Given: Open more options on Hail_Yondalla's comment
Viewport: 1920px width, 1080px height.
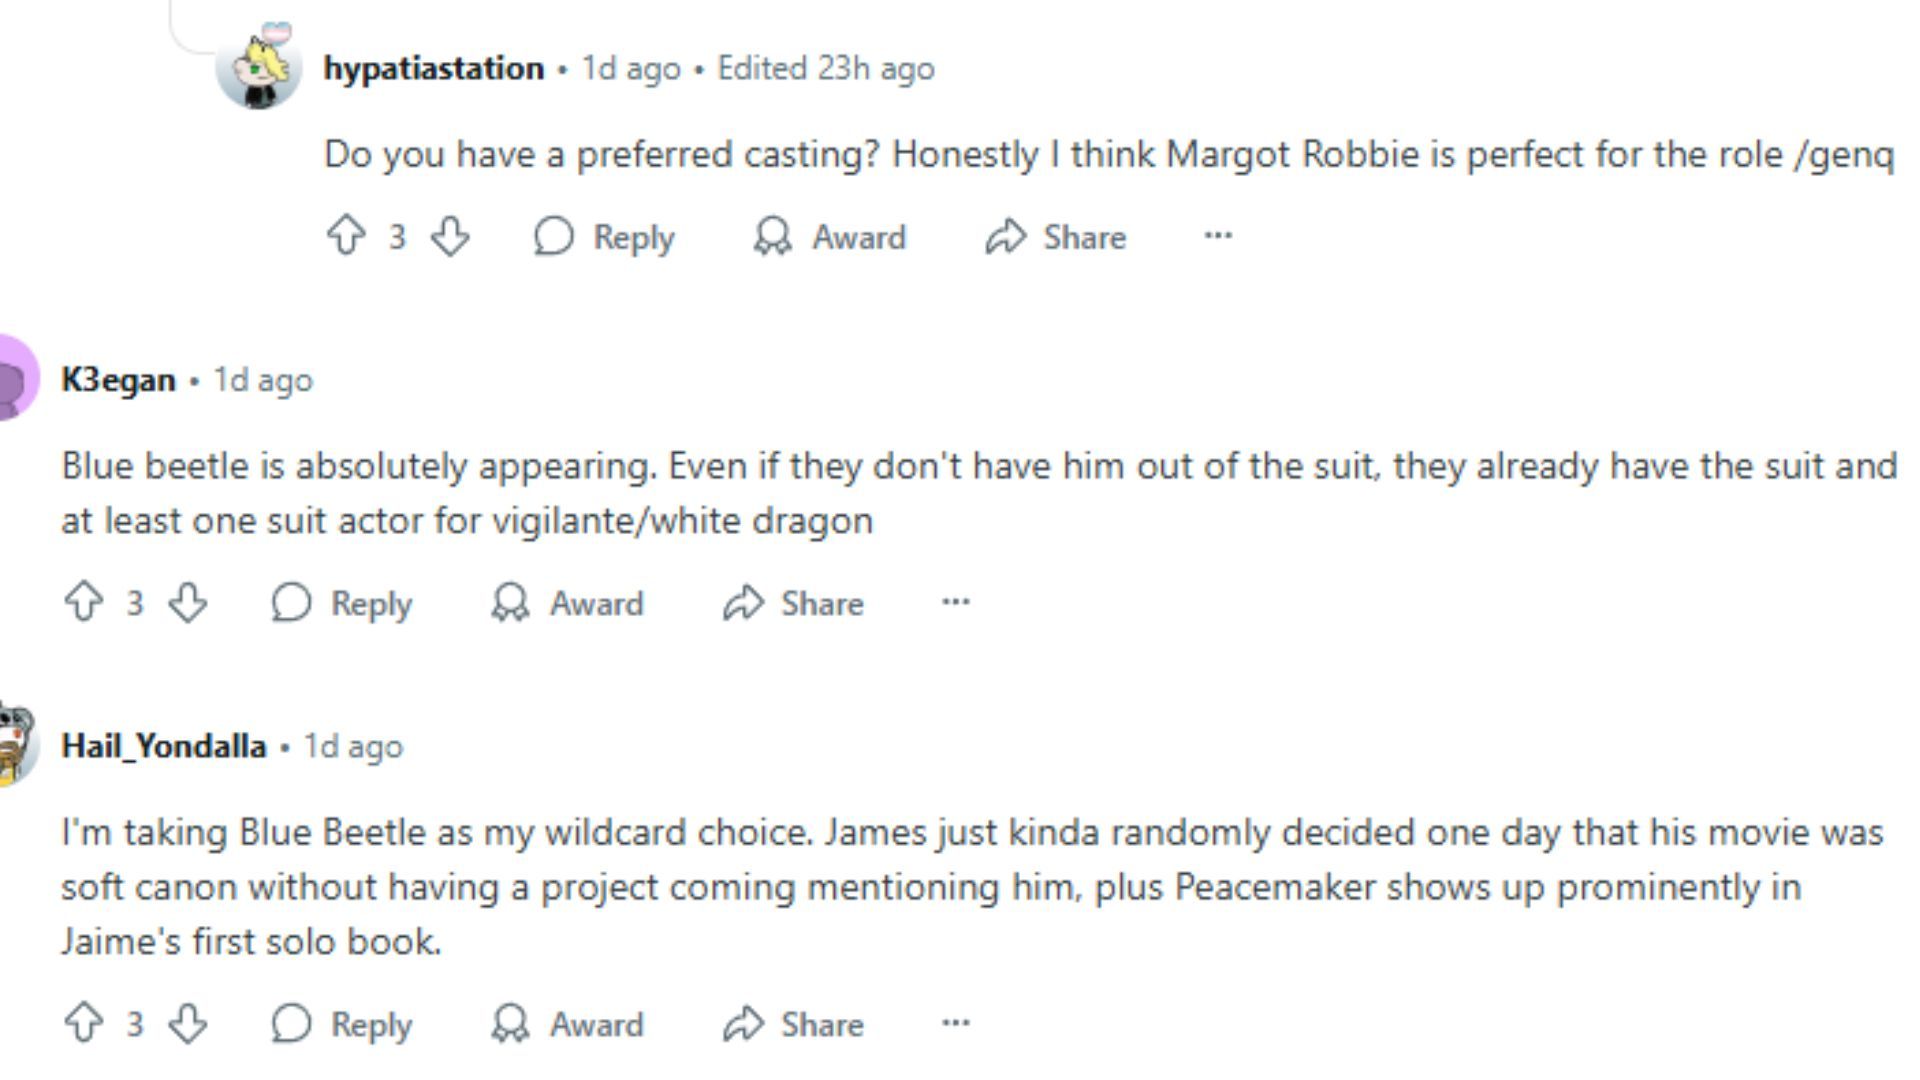Looking at the screenshot, I should tap(955, 1023).
